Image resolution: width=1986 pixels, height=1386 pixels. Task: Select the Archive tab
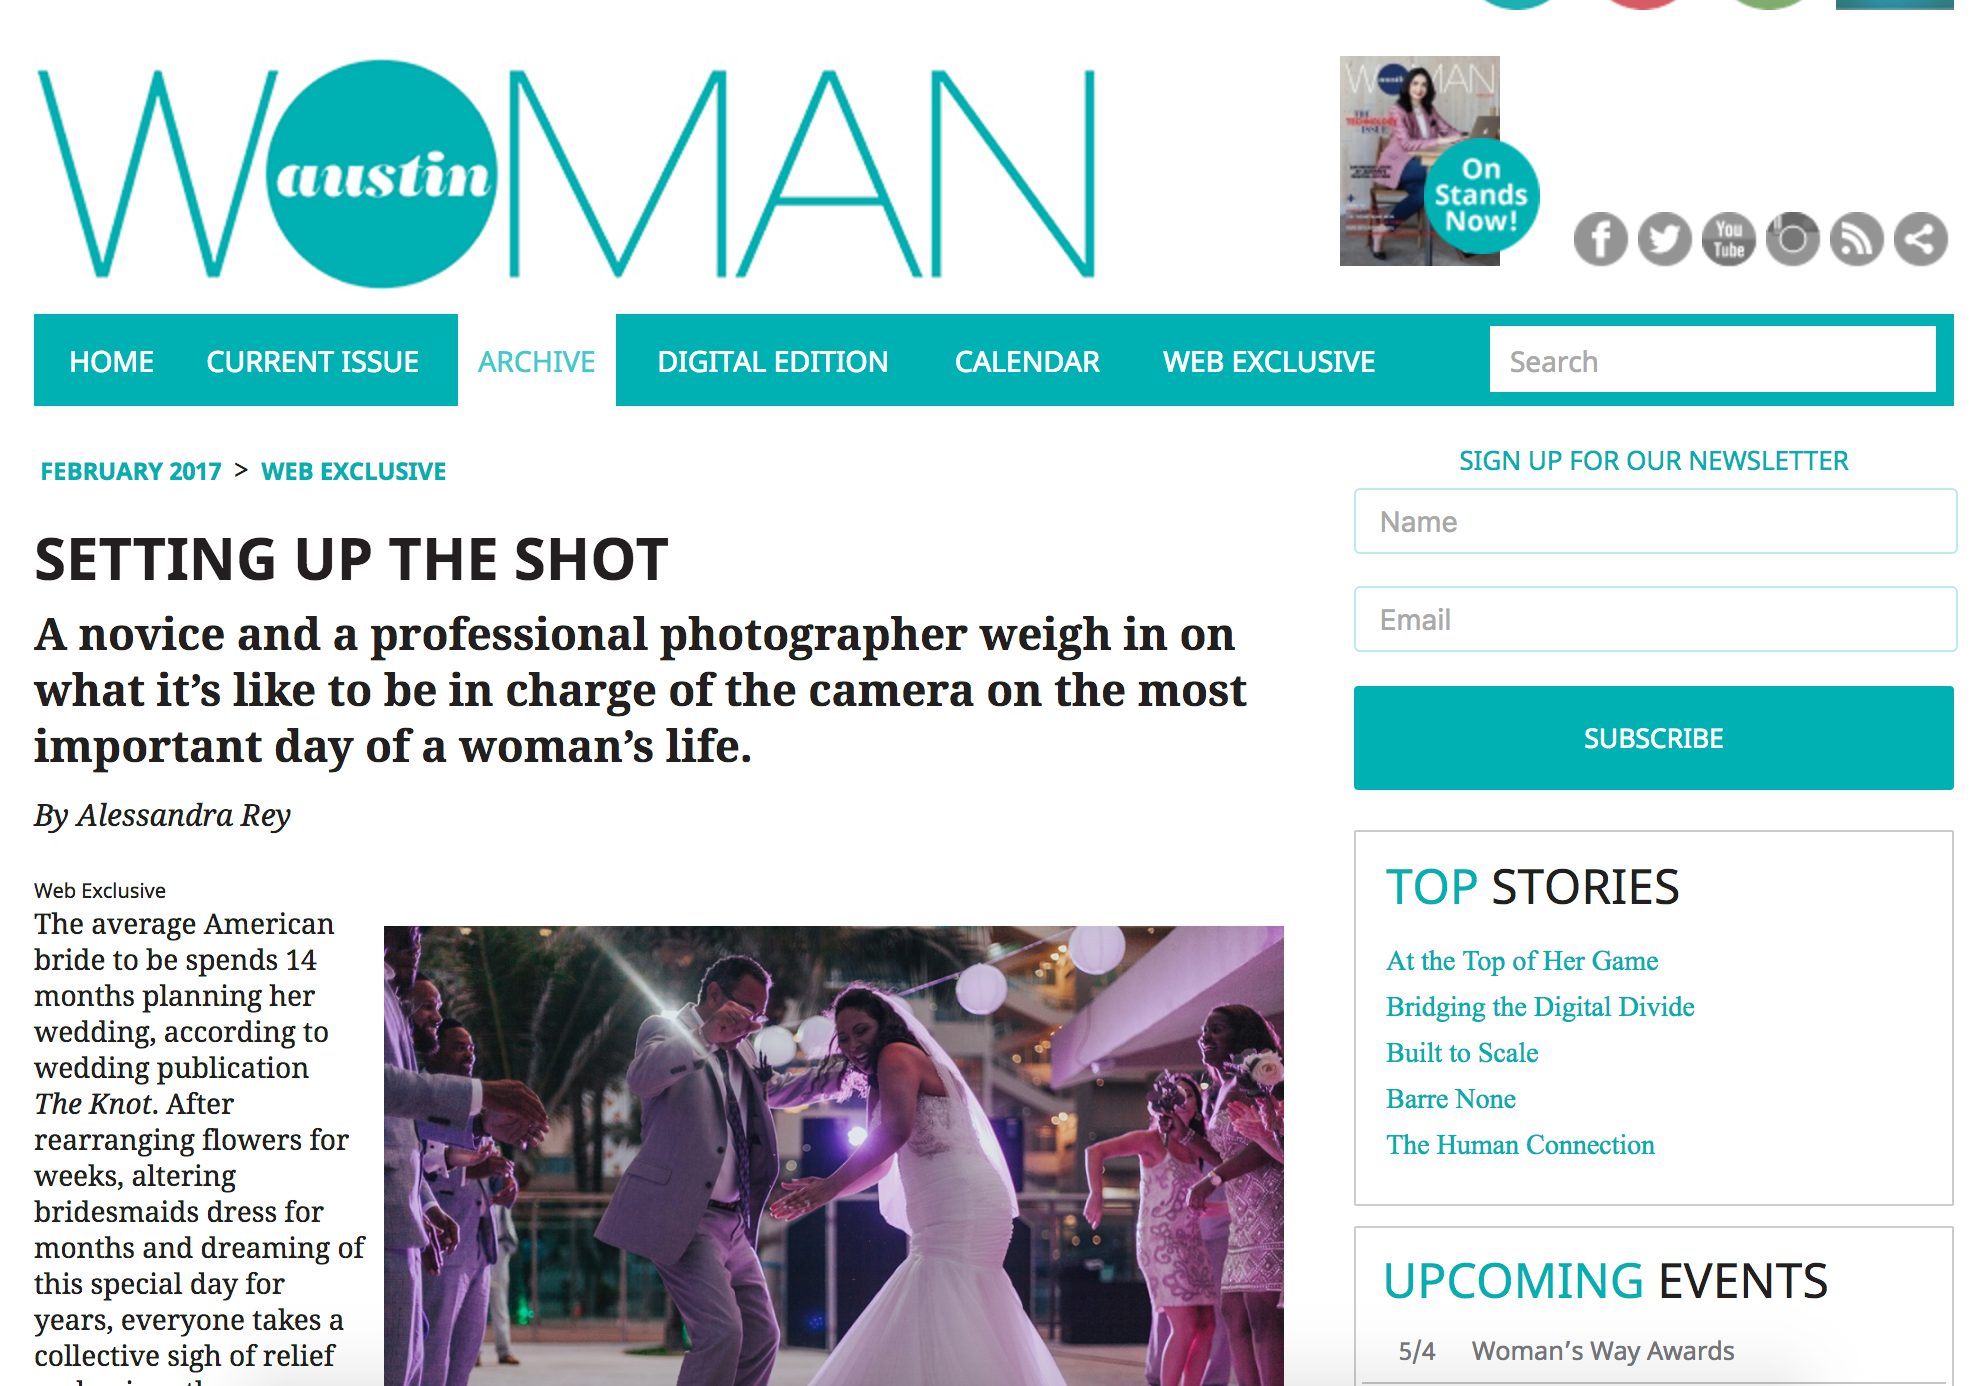click(x=536, y=361)
